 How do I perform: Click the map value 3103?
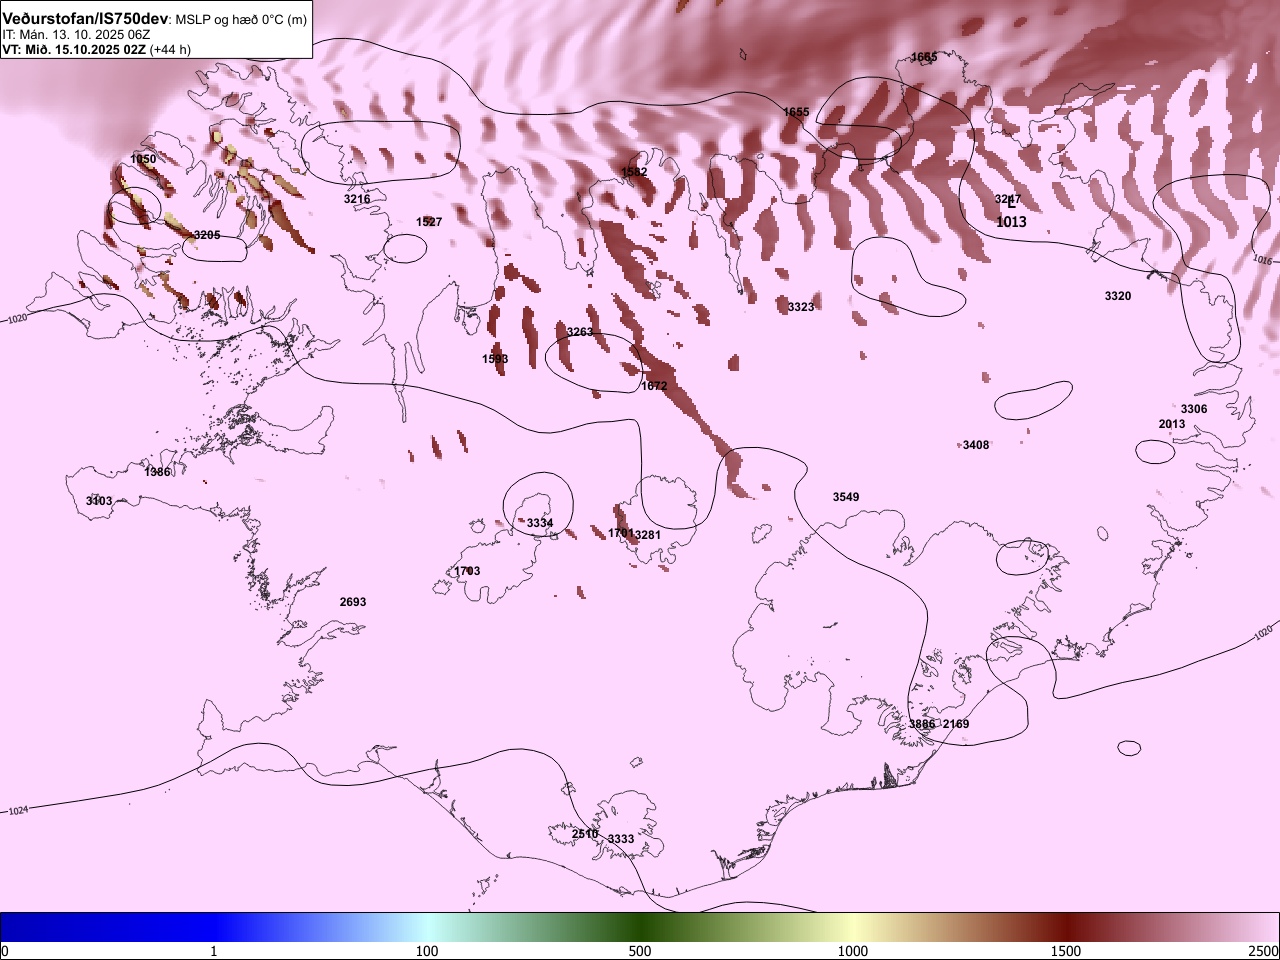coord(99,500)
